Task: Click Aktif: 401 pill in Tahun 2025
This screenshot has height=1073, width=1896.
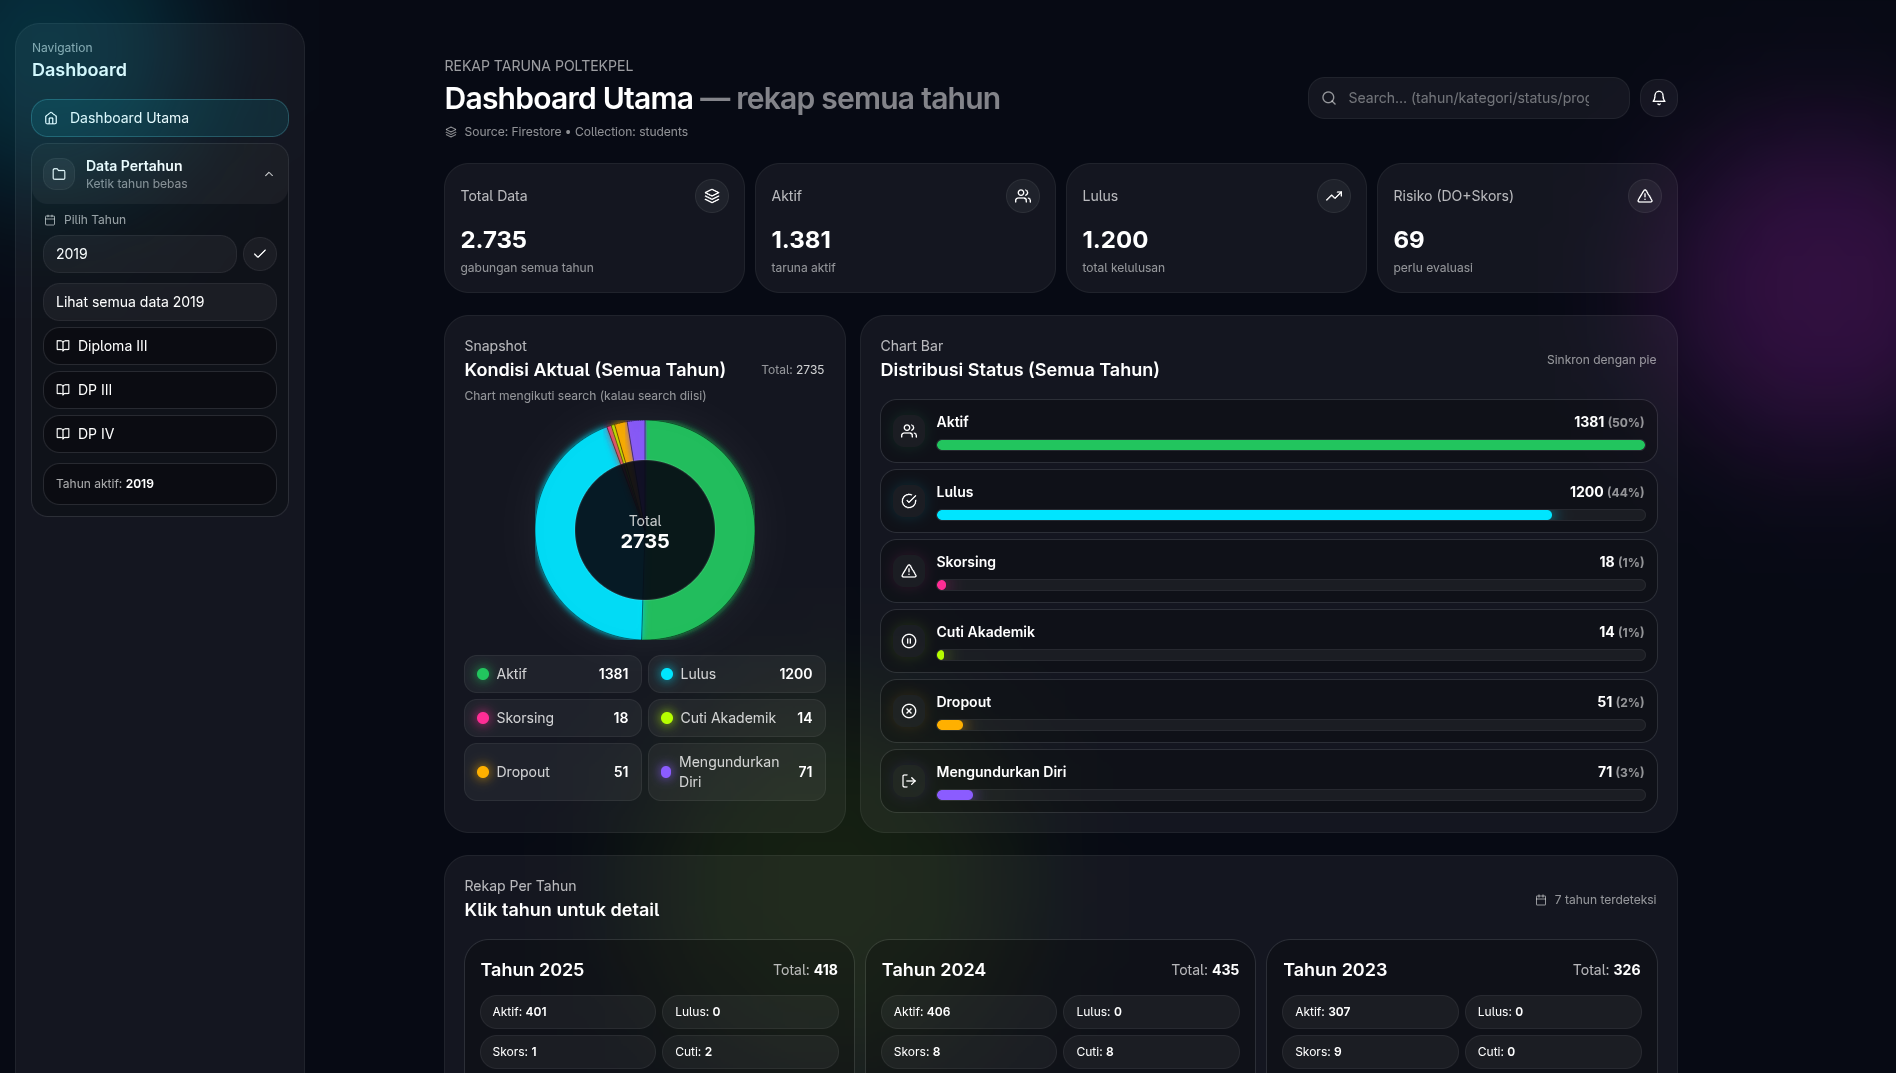Action: pyautogui.click(x=568, y=1012)
